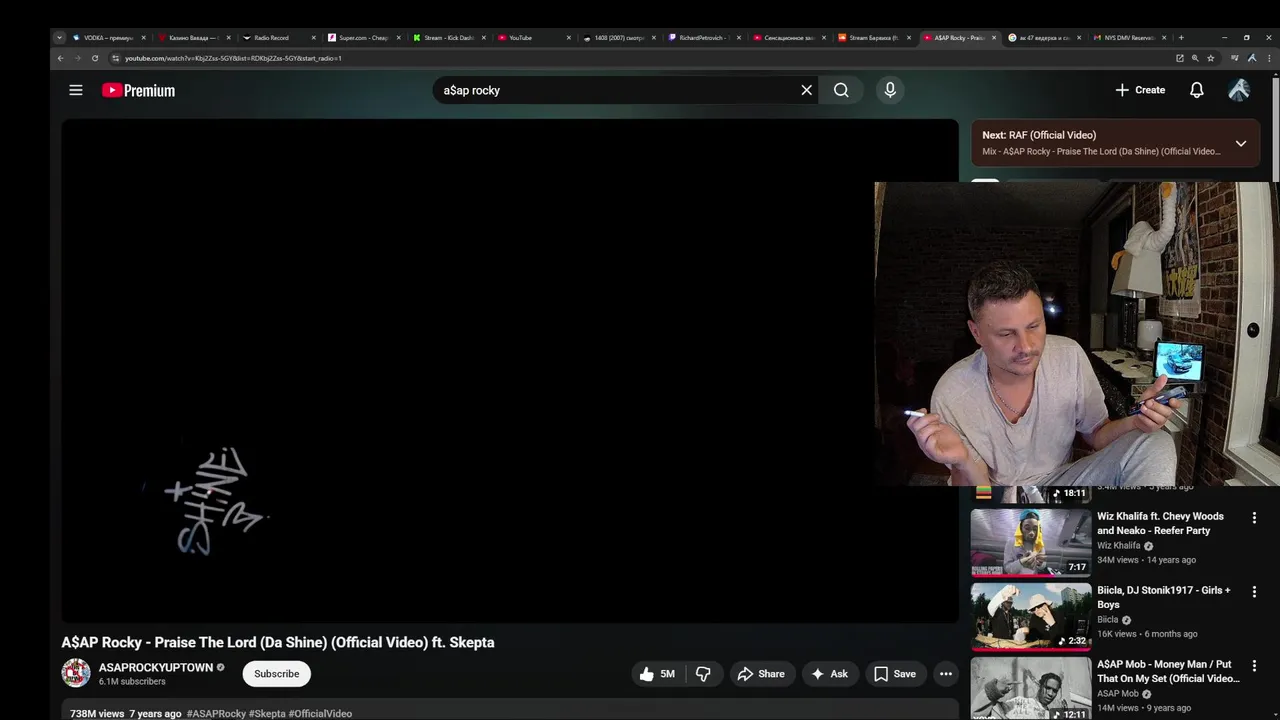Open the Biicla Girls + Boys thumbnail

(x=1031, y=617)
